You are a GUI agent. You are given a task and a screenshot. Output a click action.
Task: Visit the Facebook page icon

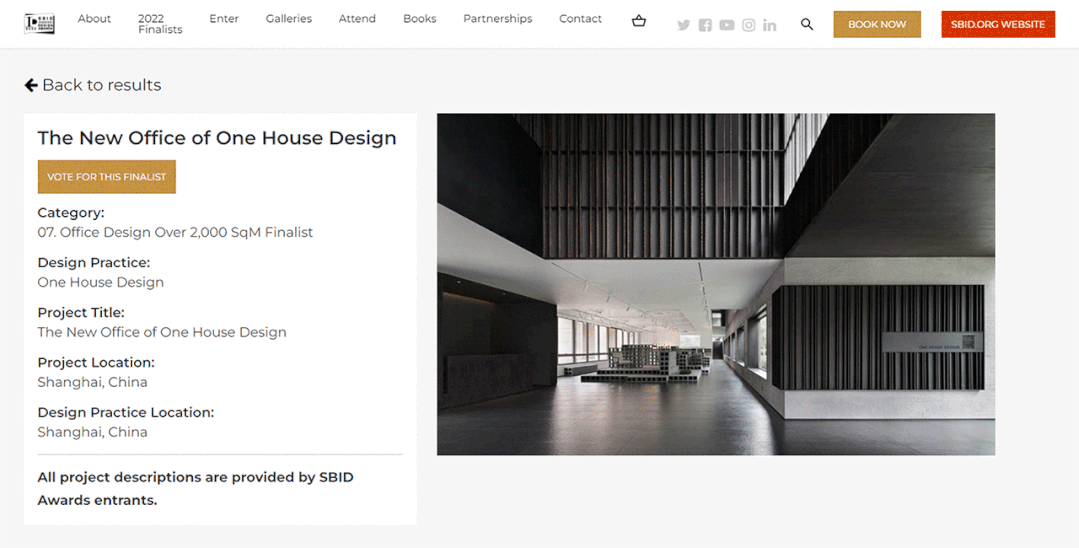point(705,25)
